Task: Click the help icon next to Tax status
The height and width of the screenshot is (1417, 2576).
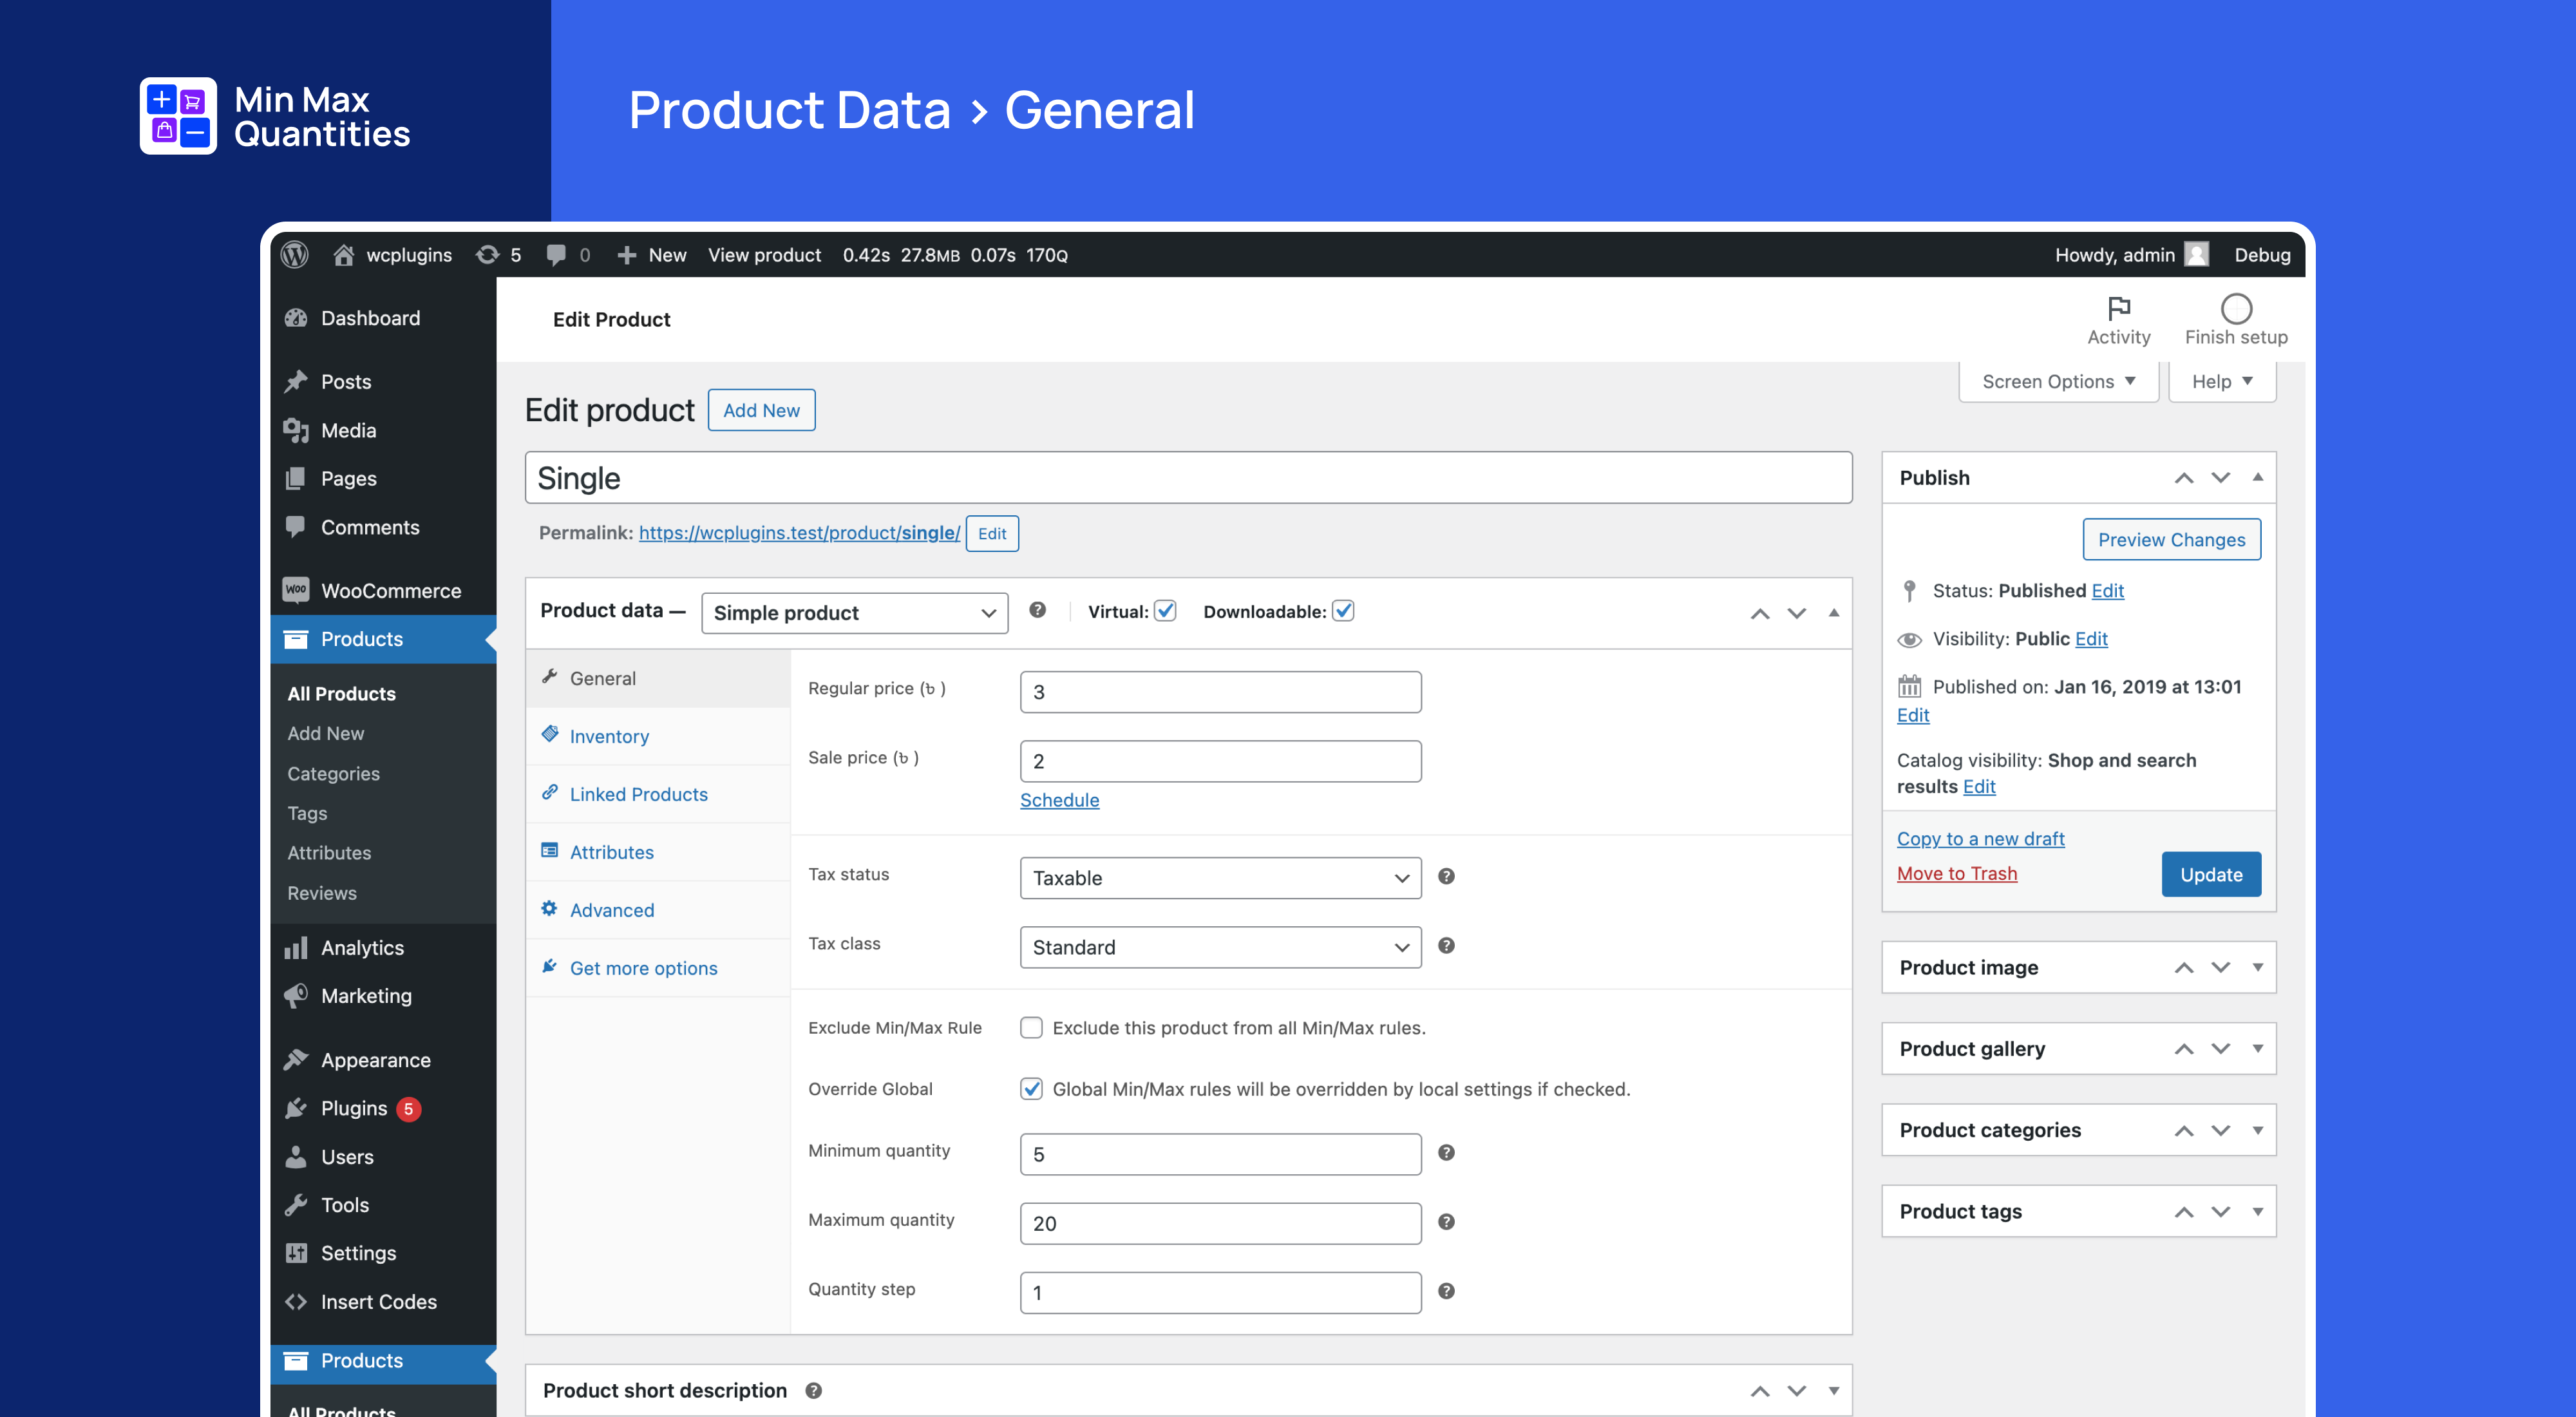Action: pyautogui.click(x=1446, y=877)
